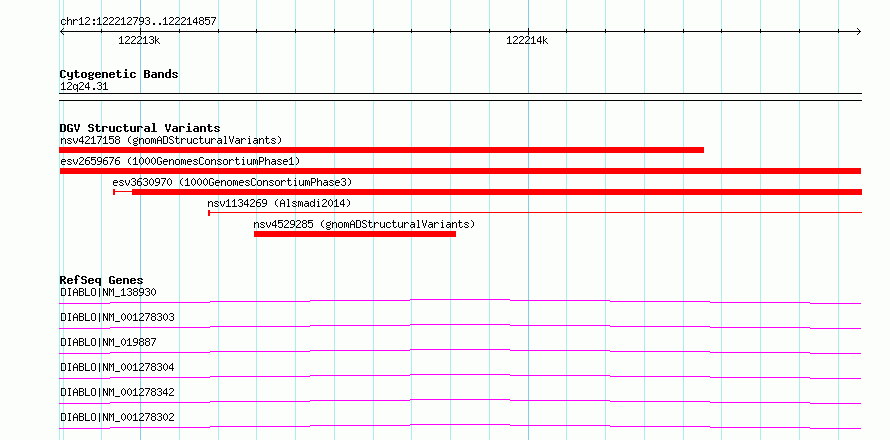Click the 122214k ruler position label

527,40
